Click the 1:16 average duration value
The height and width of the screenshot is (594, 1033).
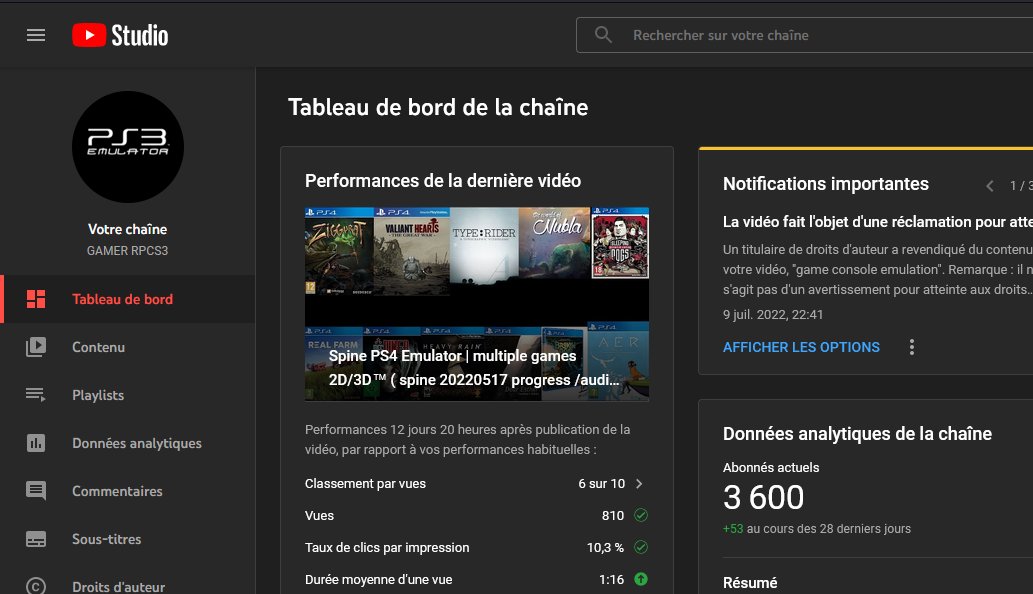[x=611, y=580]
